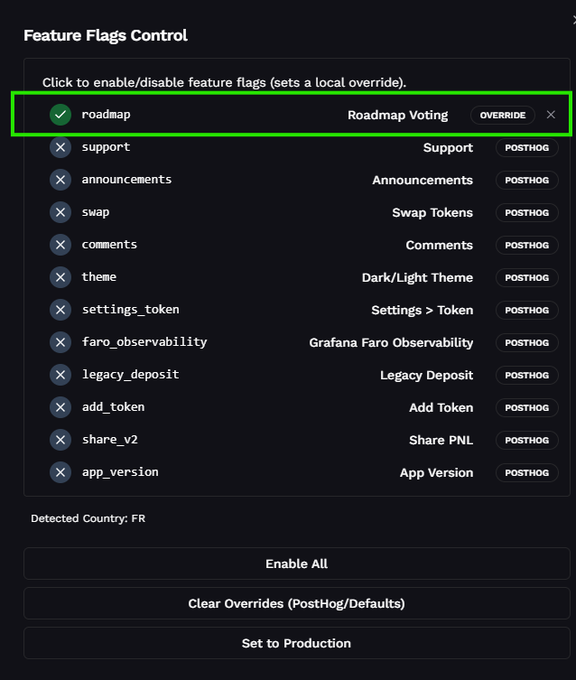
Task: Click the POSTHOG badge for Share PNL
Action: click(527, 441)
